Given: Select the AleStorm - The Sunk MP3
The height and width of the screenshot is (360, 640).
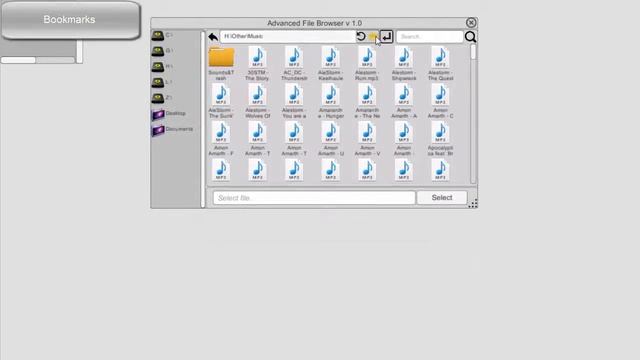Looking at the screenshot, I should click(x=221, y=101).
